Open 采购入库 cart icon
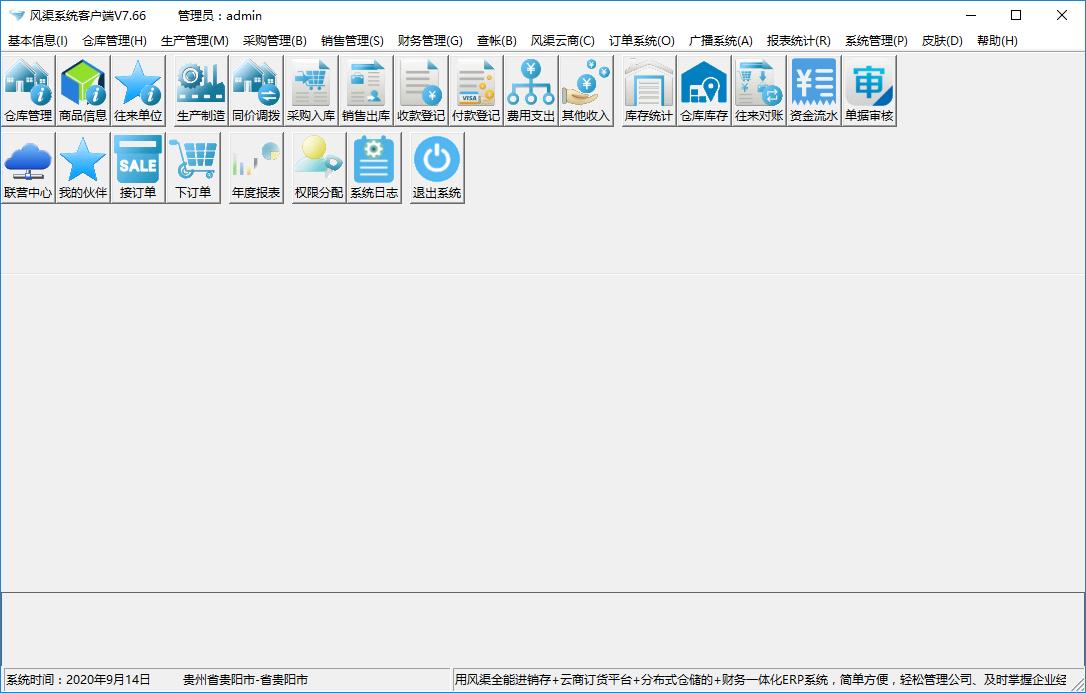The height and width of the screenshot is (693, 1086). point(311,91)
